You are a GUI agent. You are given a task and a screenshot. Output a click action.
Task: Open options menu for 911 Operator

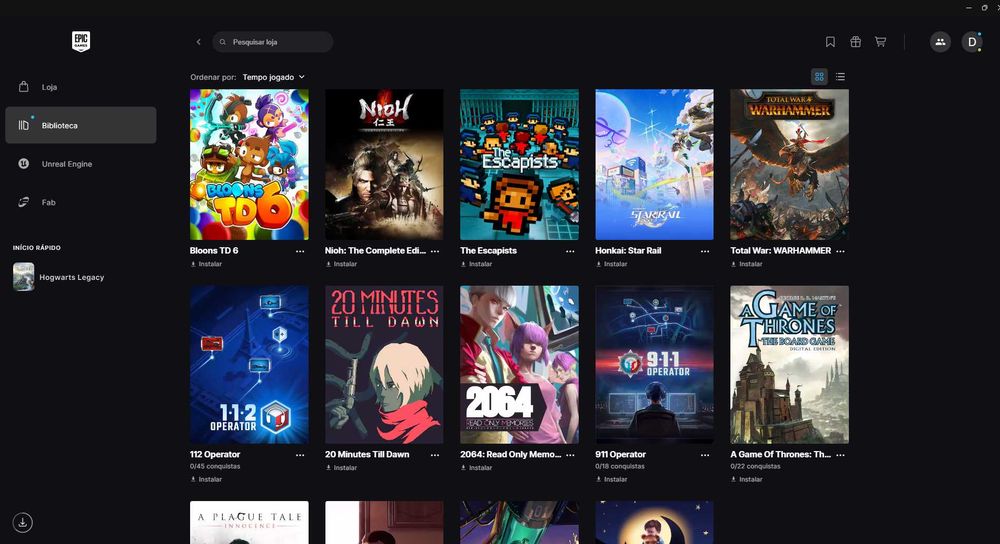pos(705,455)
